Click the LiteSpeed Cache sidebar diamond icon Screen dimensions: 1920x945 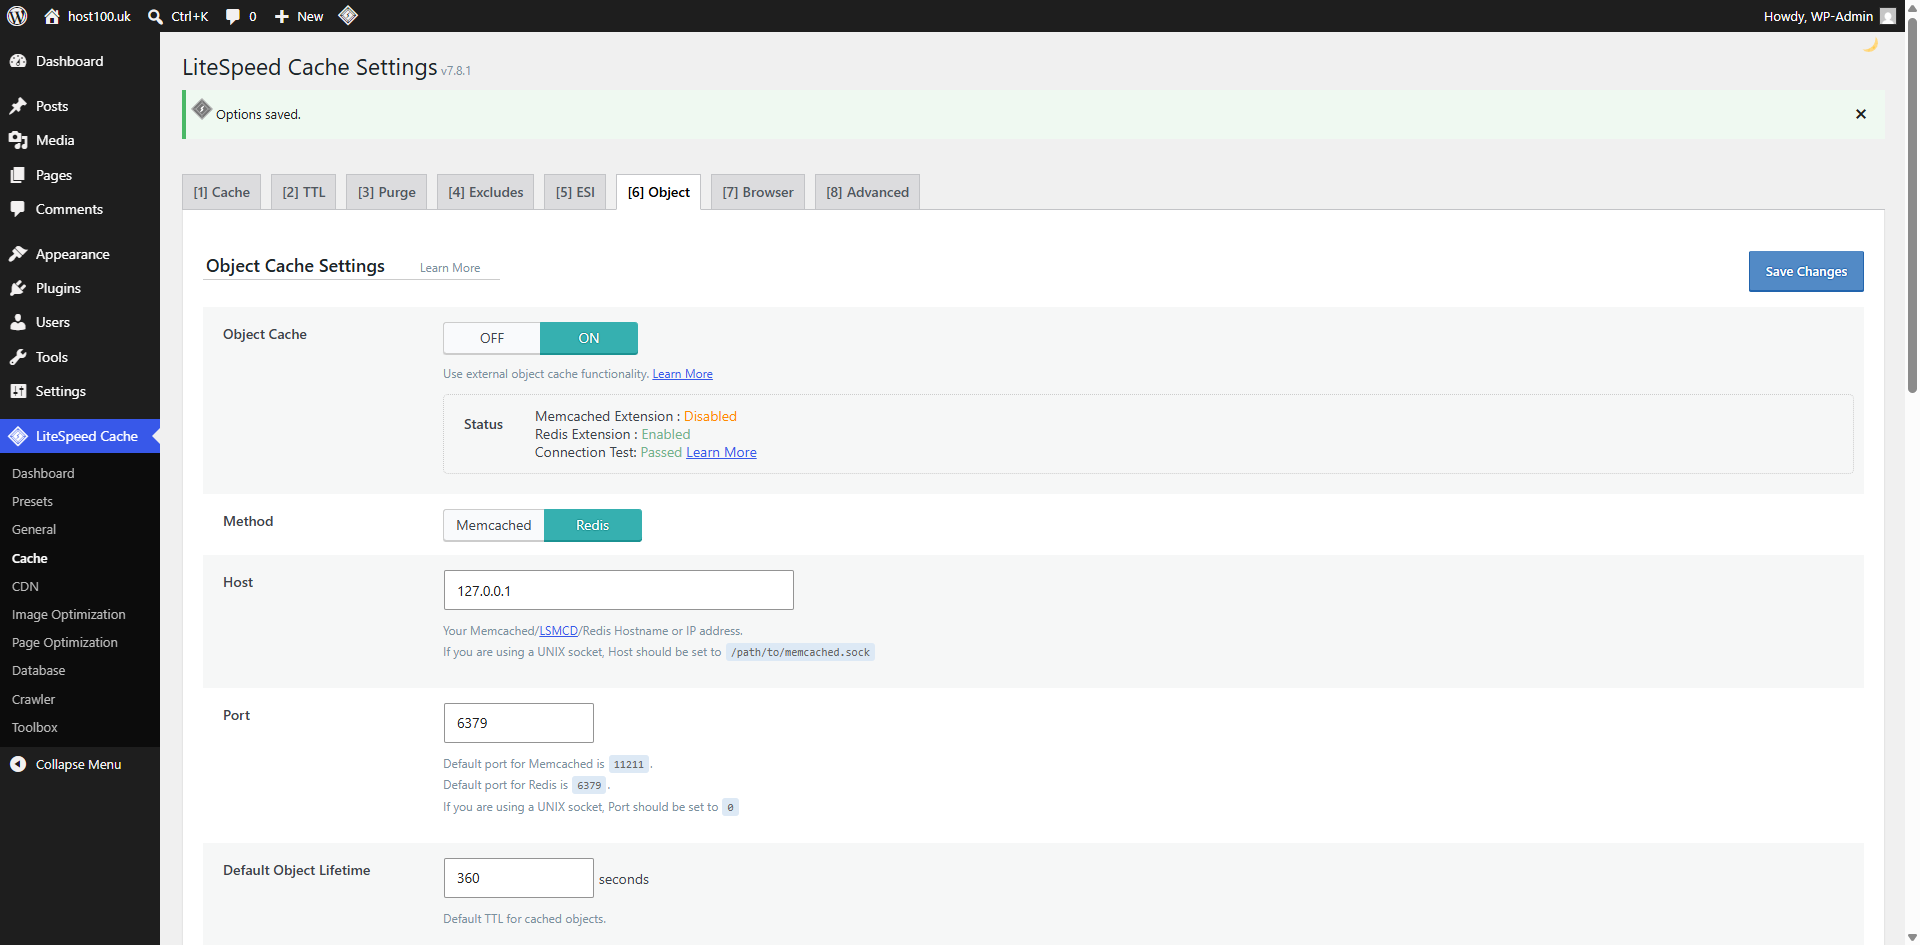pos(18,436)
